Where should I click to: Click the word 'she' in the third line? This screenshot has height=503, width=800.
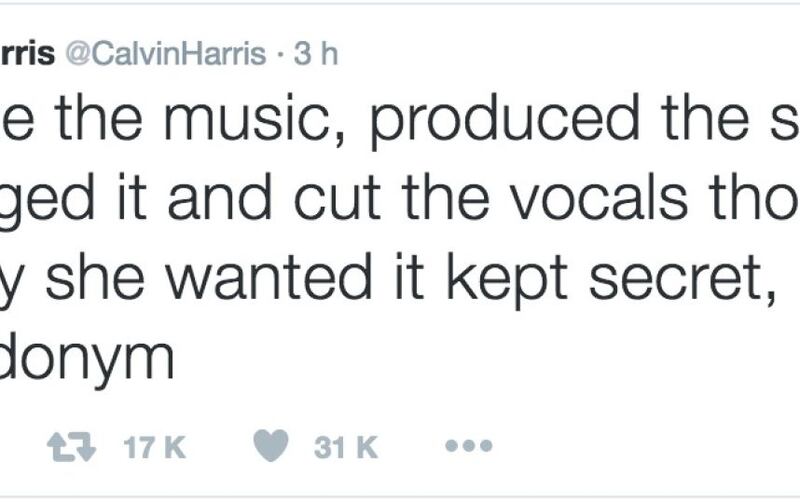point(96,278)
